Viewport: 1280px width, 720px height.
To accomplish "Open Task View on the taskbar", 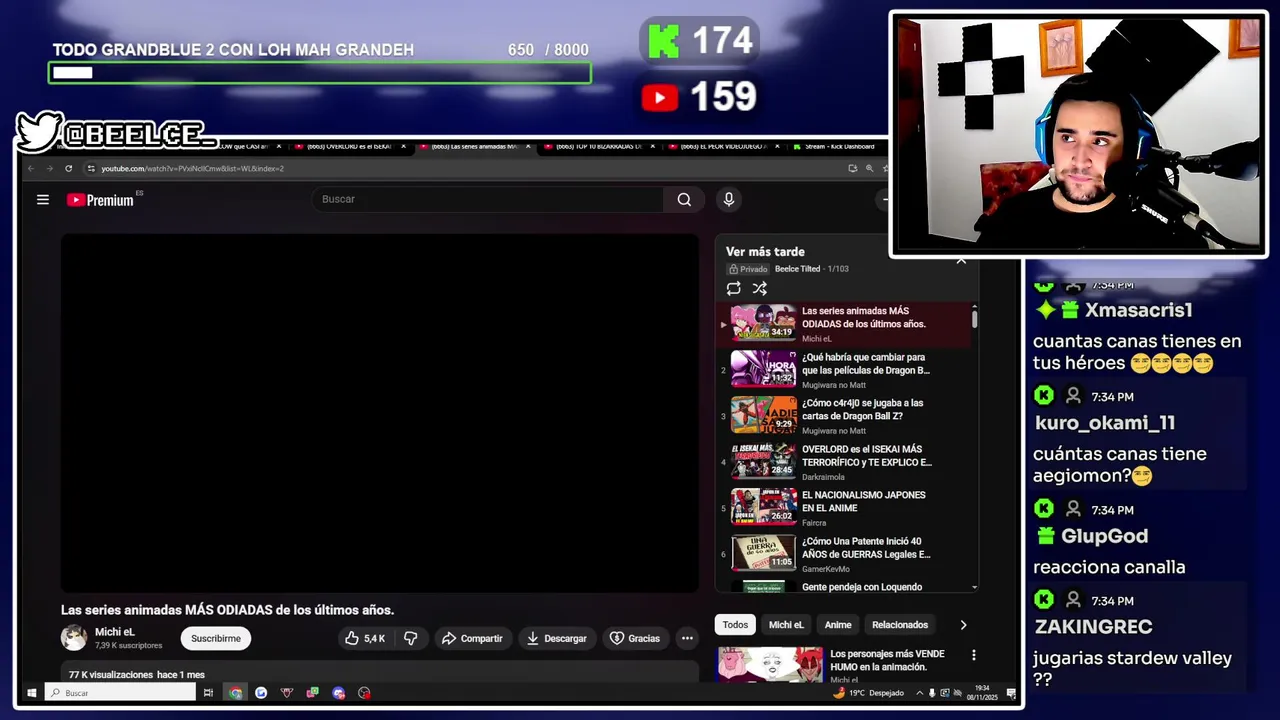I will point(208,693).
